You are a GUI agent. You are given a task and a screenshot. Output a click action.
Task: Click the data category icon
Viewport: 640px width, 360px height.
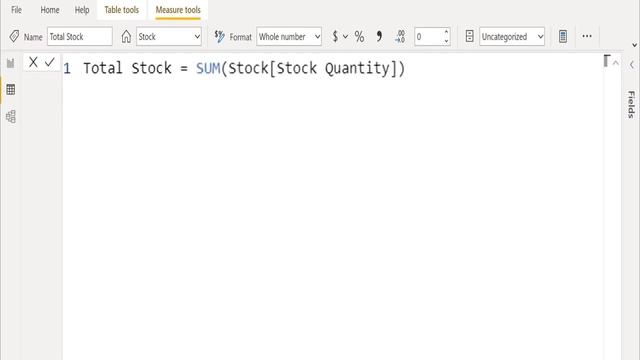(x=469, y=36)
